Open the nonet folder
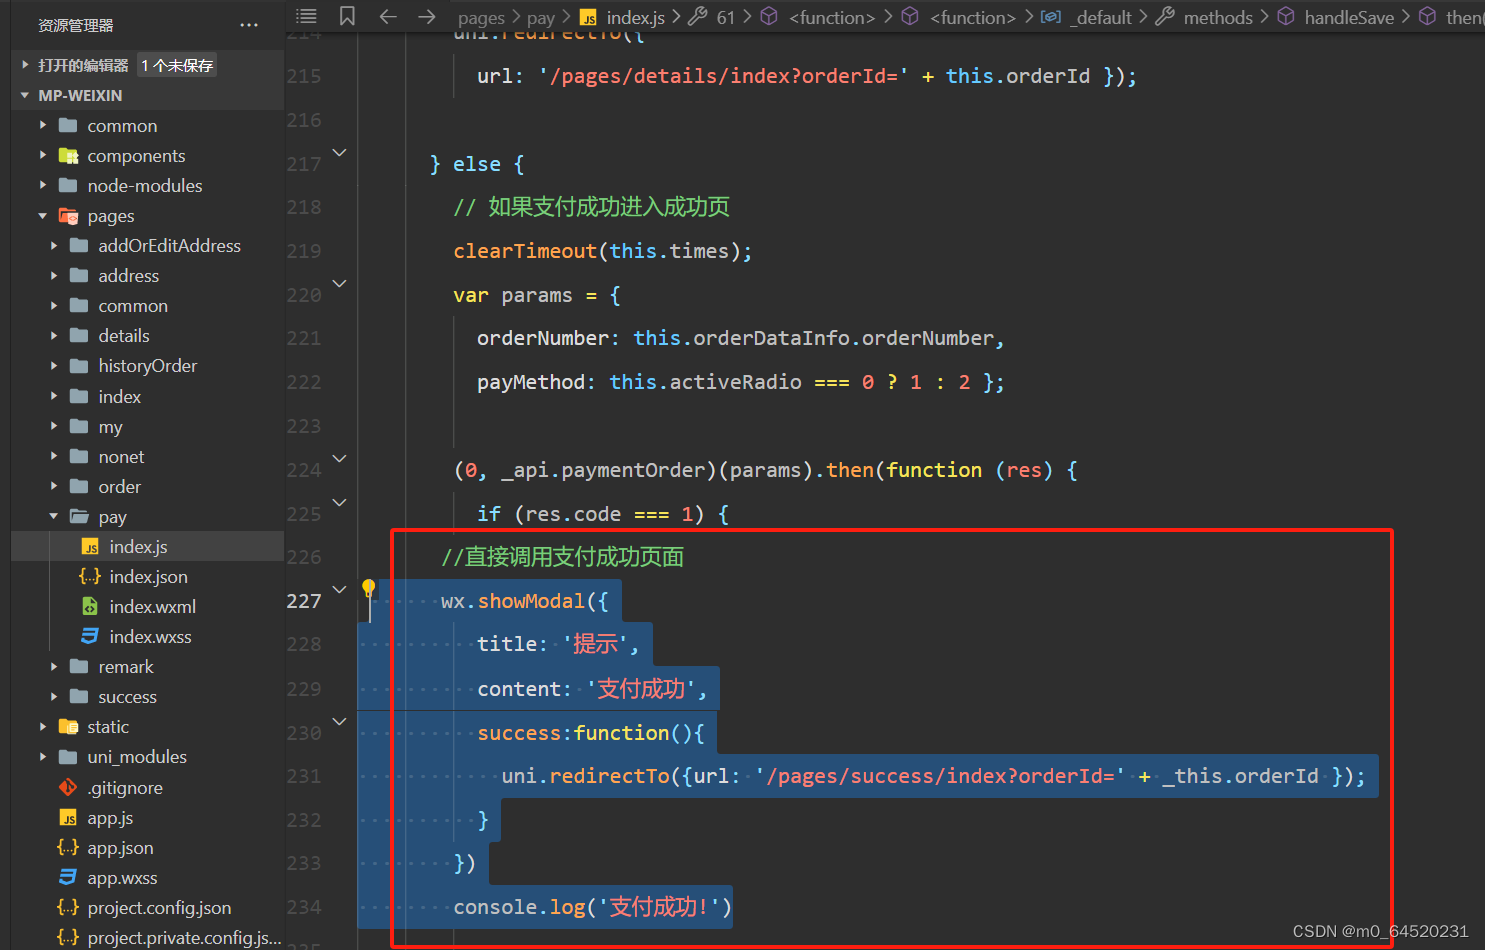 [x=122, y=457]
